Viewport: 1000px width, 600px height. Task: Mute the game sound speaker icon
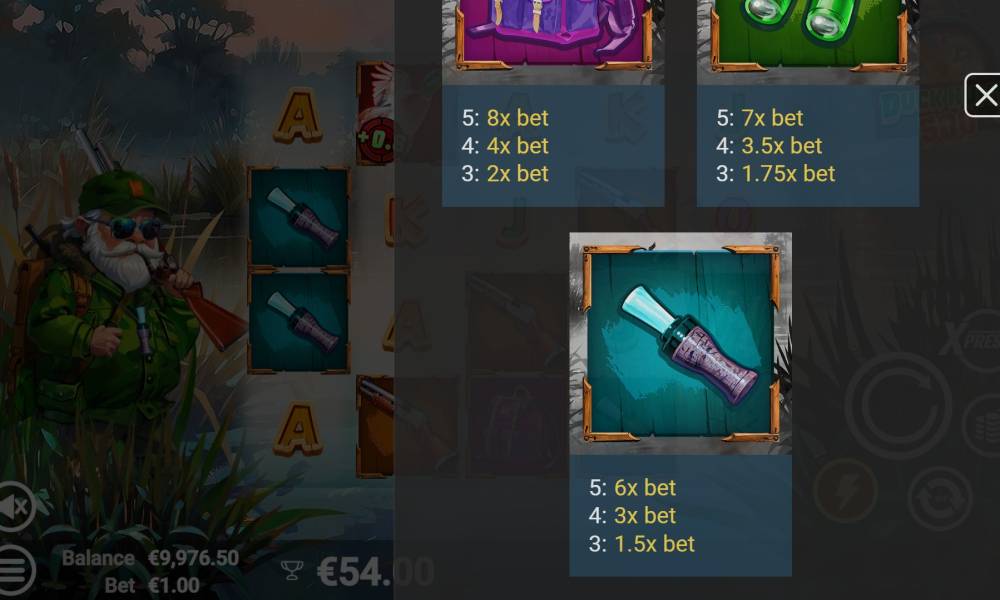(14, 507)
